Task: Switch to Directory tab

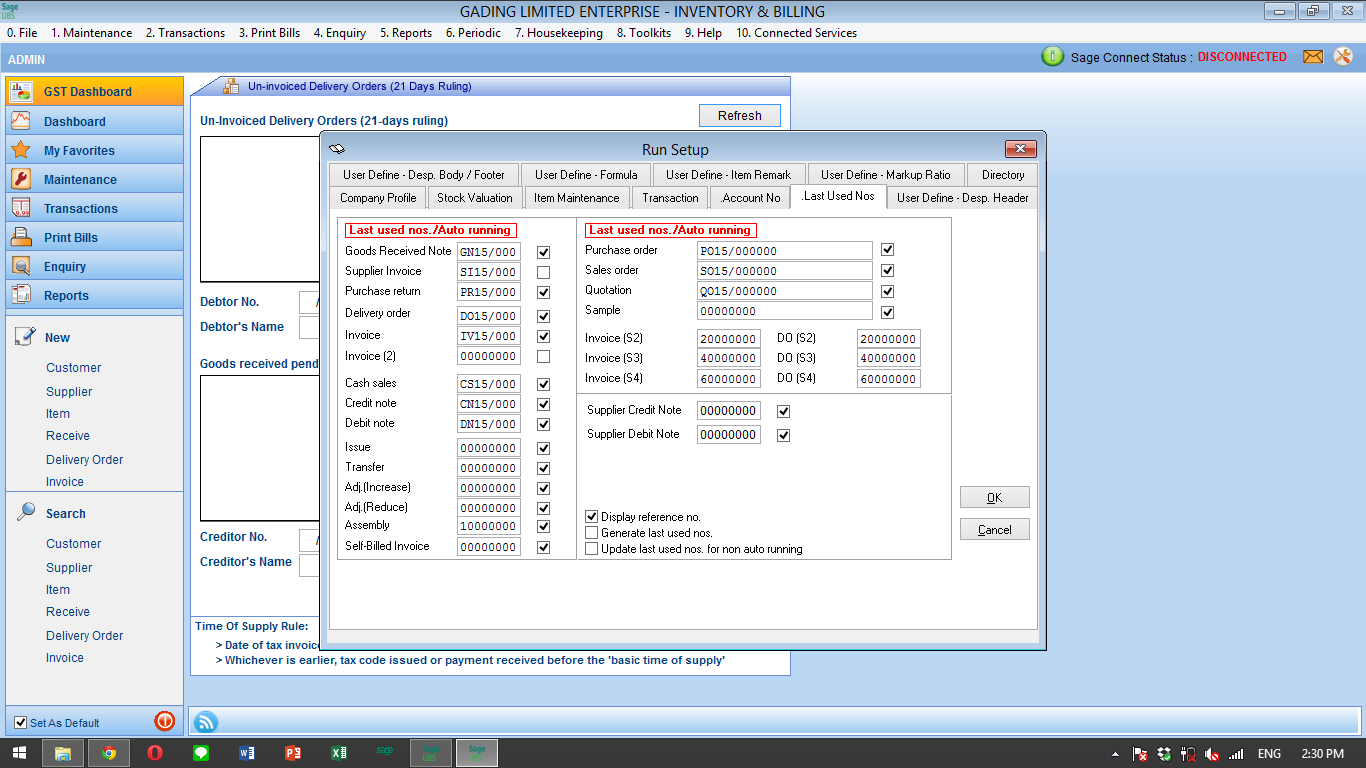Action: pos(1003,174)
